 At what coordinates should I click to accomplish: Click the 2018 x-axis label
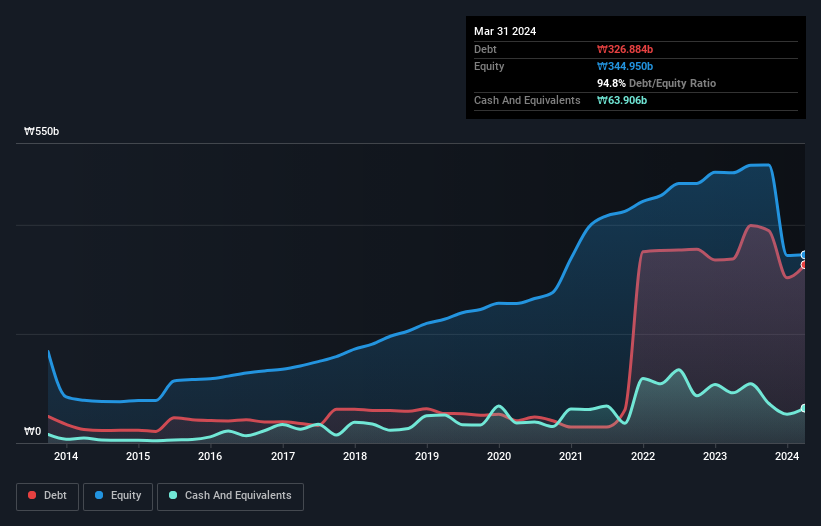[354, 457]
